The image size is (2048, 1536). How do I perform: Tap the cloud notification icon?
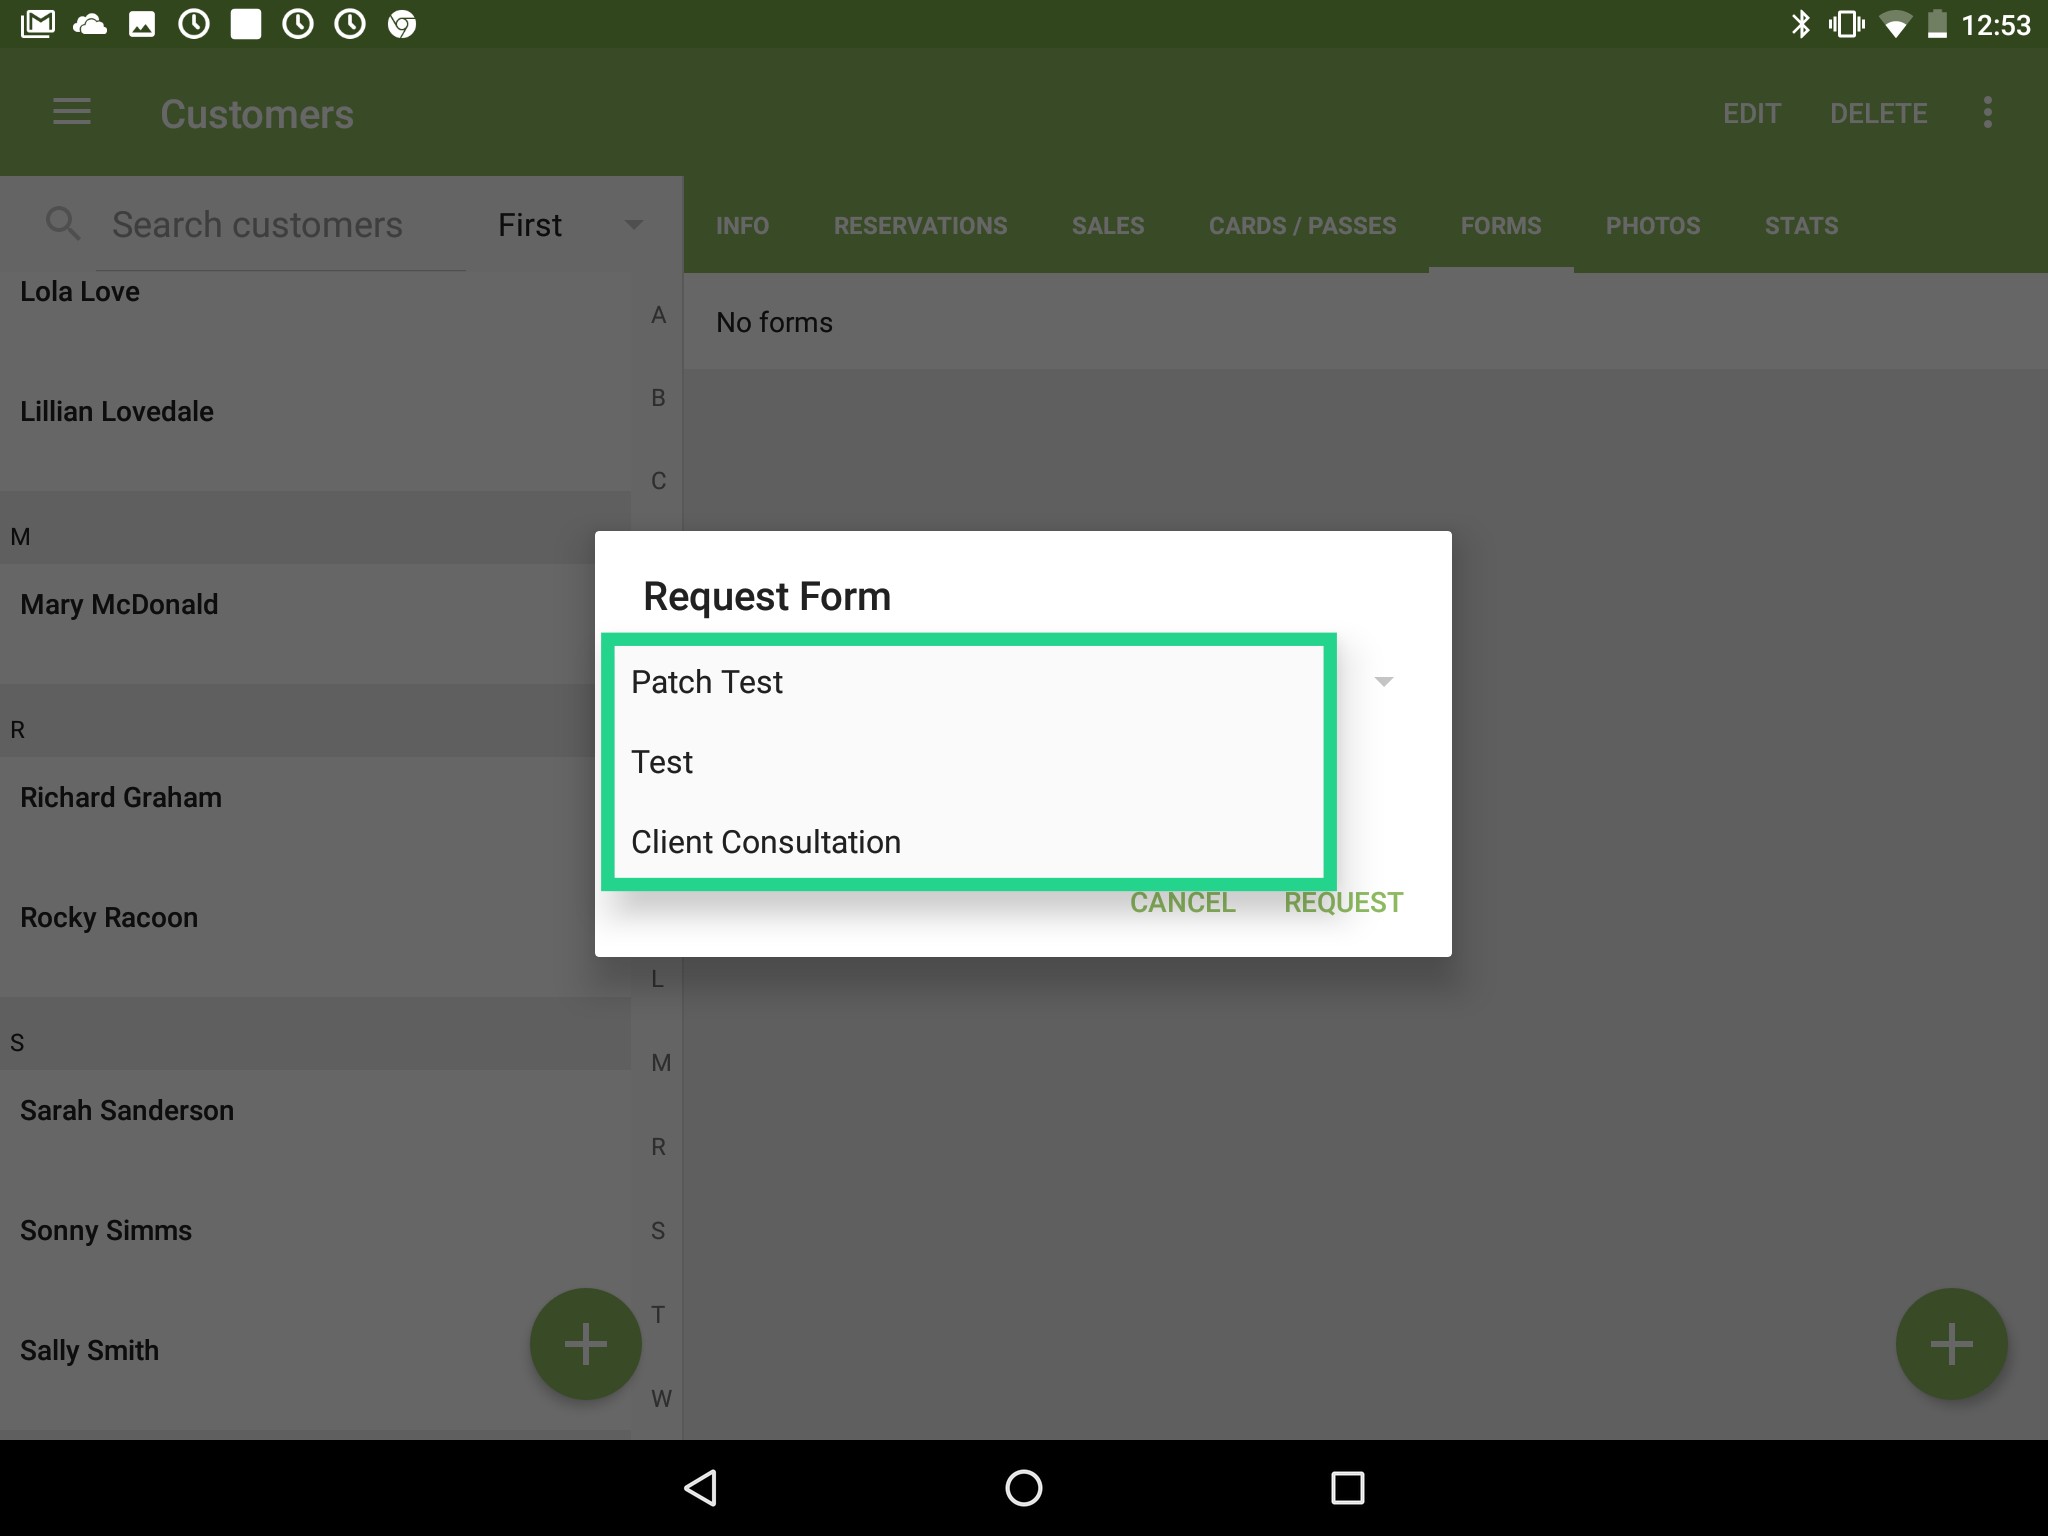point(90,24)
